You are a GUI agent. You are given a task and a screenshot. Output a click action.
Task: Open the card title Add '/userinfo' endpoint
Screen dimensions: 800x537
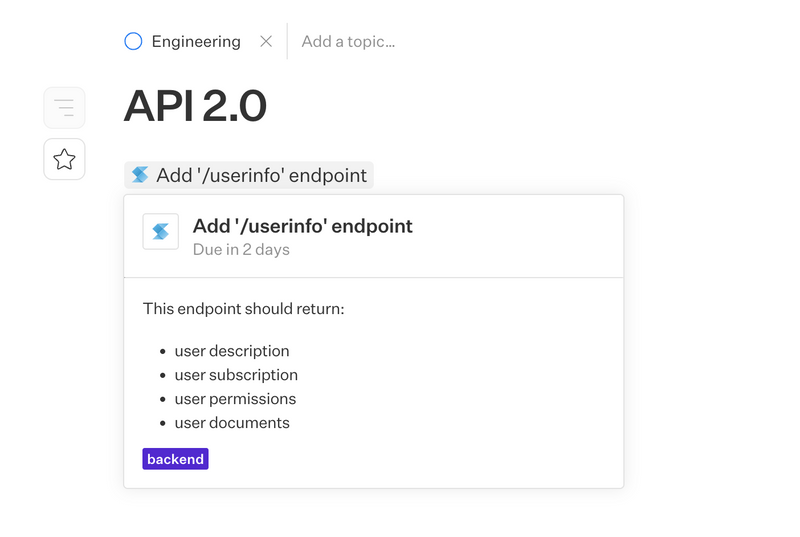pos(302,226)
